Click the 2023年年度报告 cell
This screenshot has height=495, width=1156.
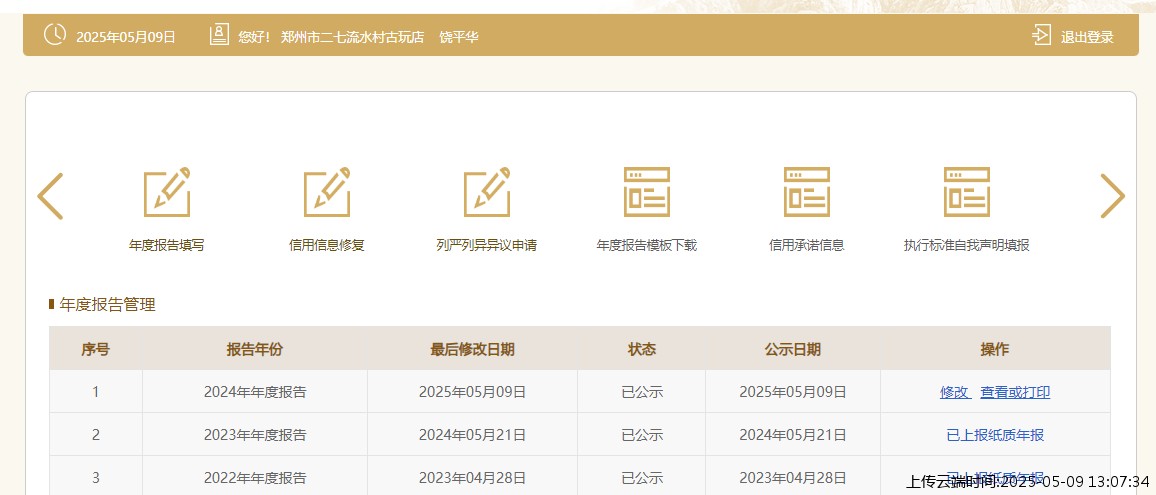click(x=255, y=435)
